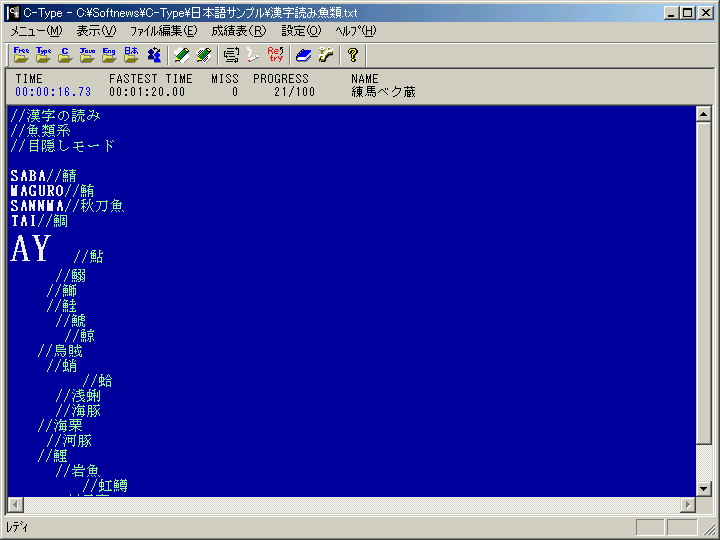
Task: Click the horizontal scrollbar right arrow
Action: click(687, 505)
